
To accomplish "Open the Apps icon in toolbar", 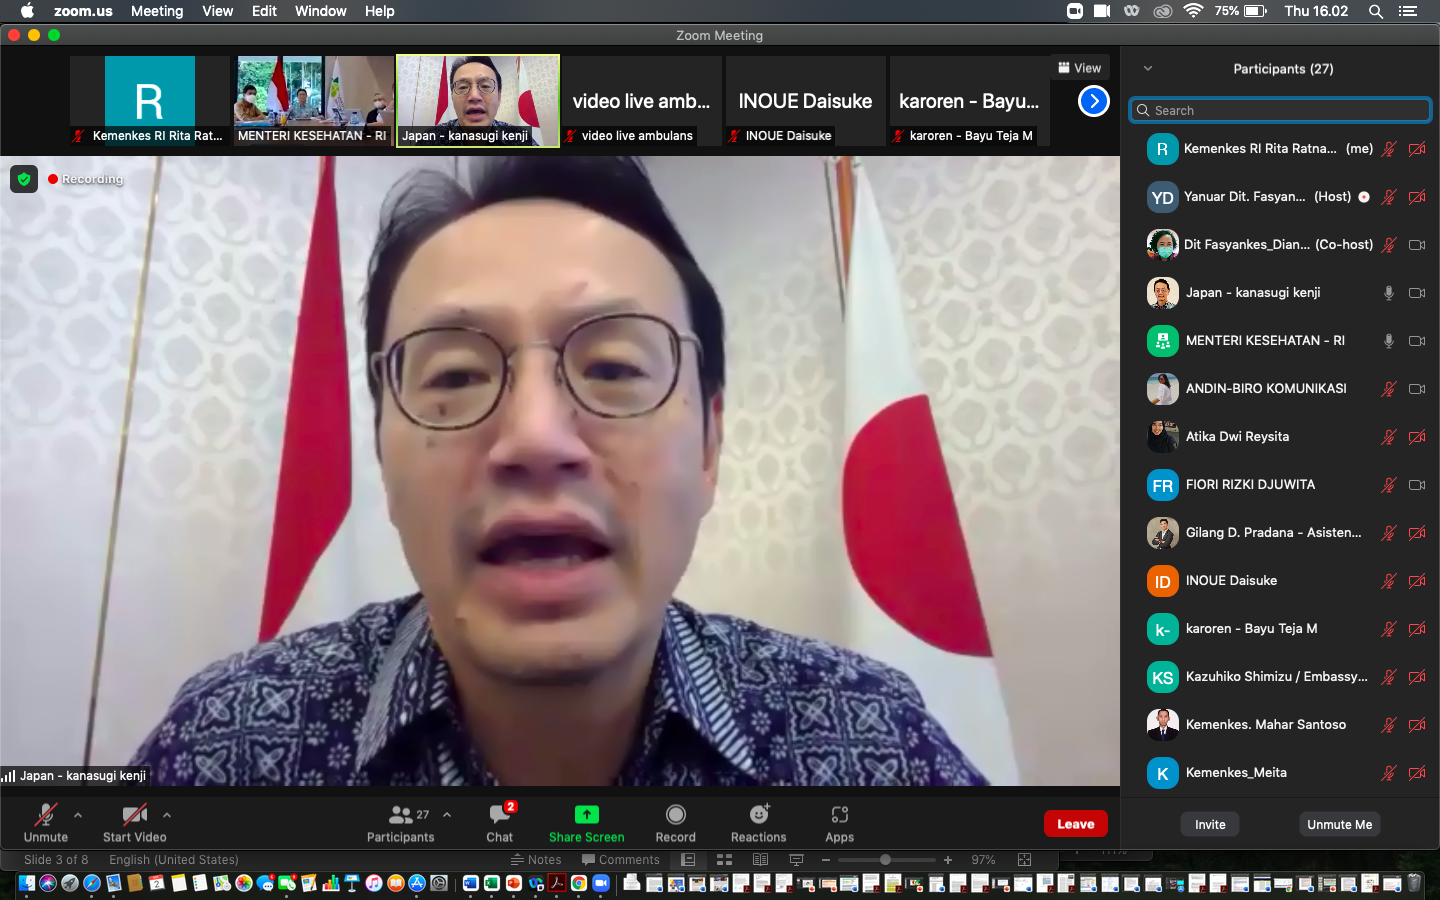I will point(840,815).
